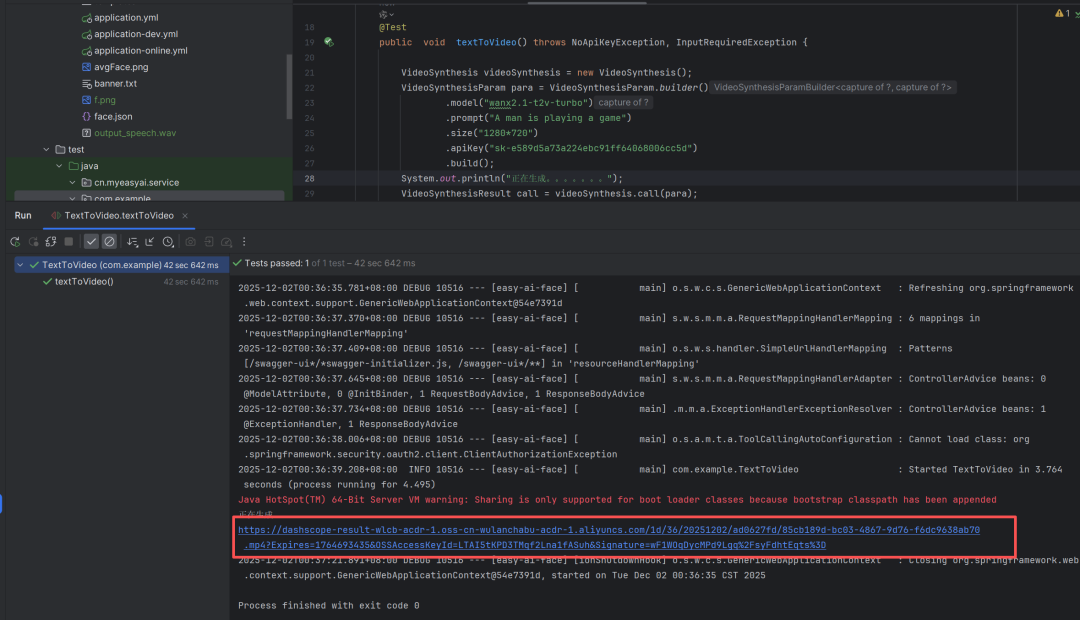Toggle the Show Ignored tests button
The height and width of the screenshot is (620, 1080).
click(109, 242)
